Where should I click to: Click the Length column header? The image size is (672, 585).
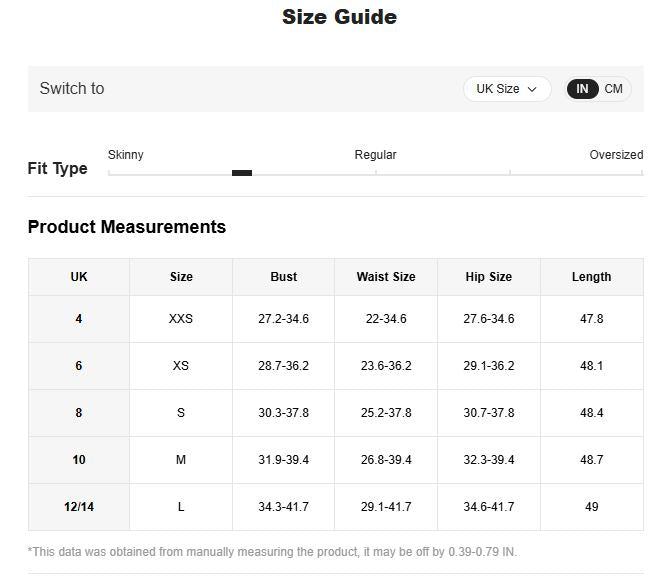click(591, 277)
